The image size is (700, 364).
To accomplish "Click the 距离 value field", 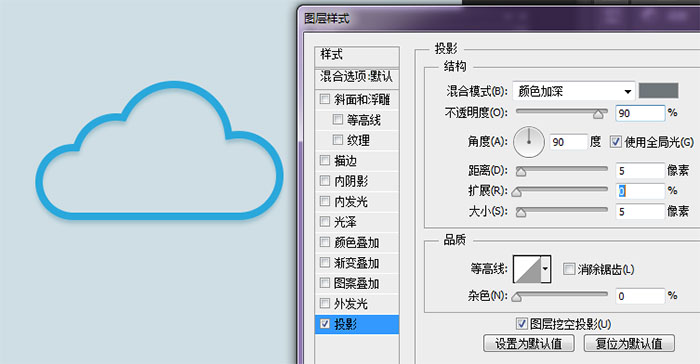I will [640, 171].
